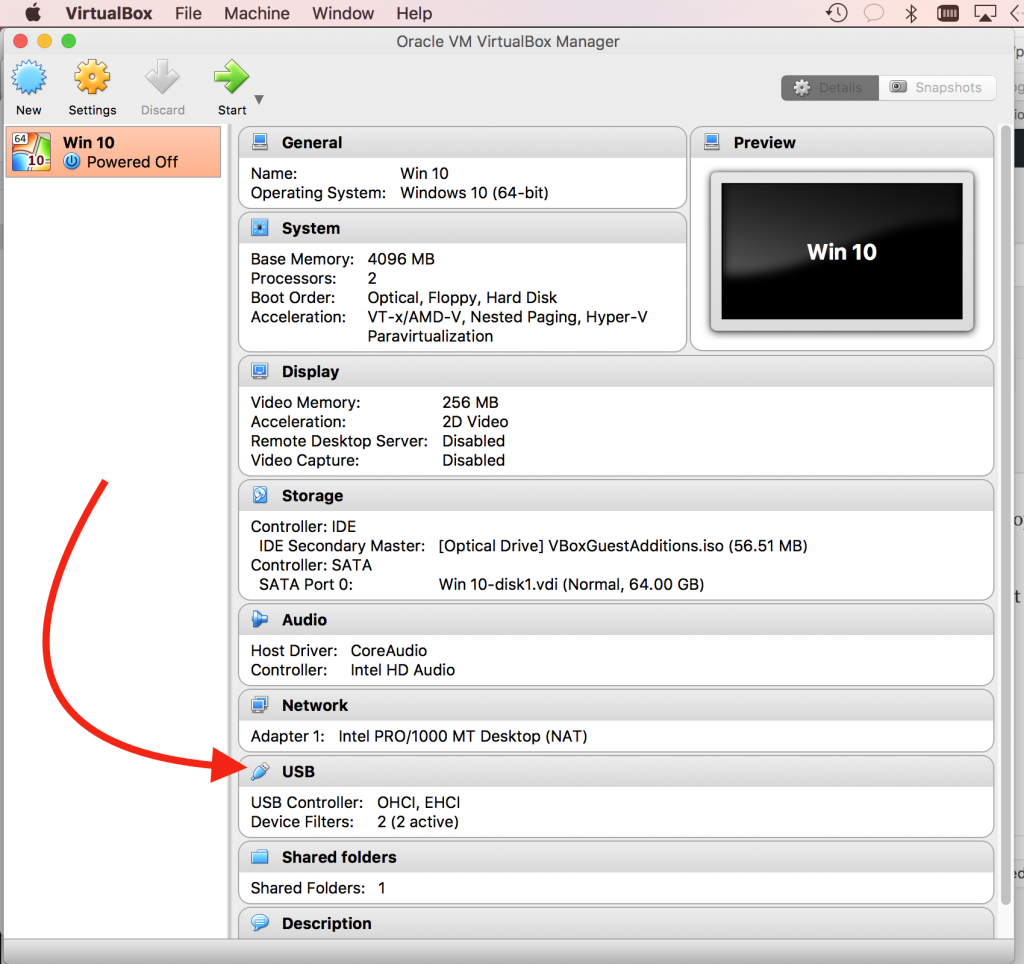Image resolution: width=1024 pixels, height=964 pixels.
Task: Click the '2 (2 active)' device filters
Action: tap(418, 822)
